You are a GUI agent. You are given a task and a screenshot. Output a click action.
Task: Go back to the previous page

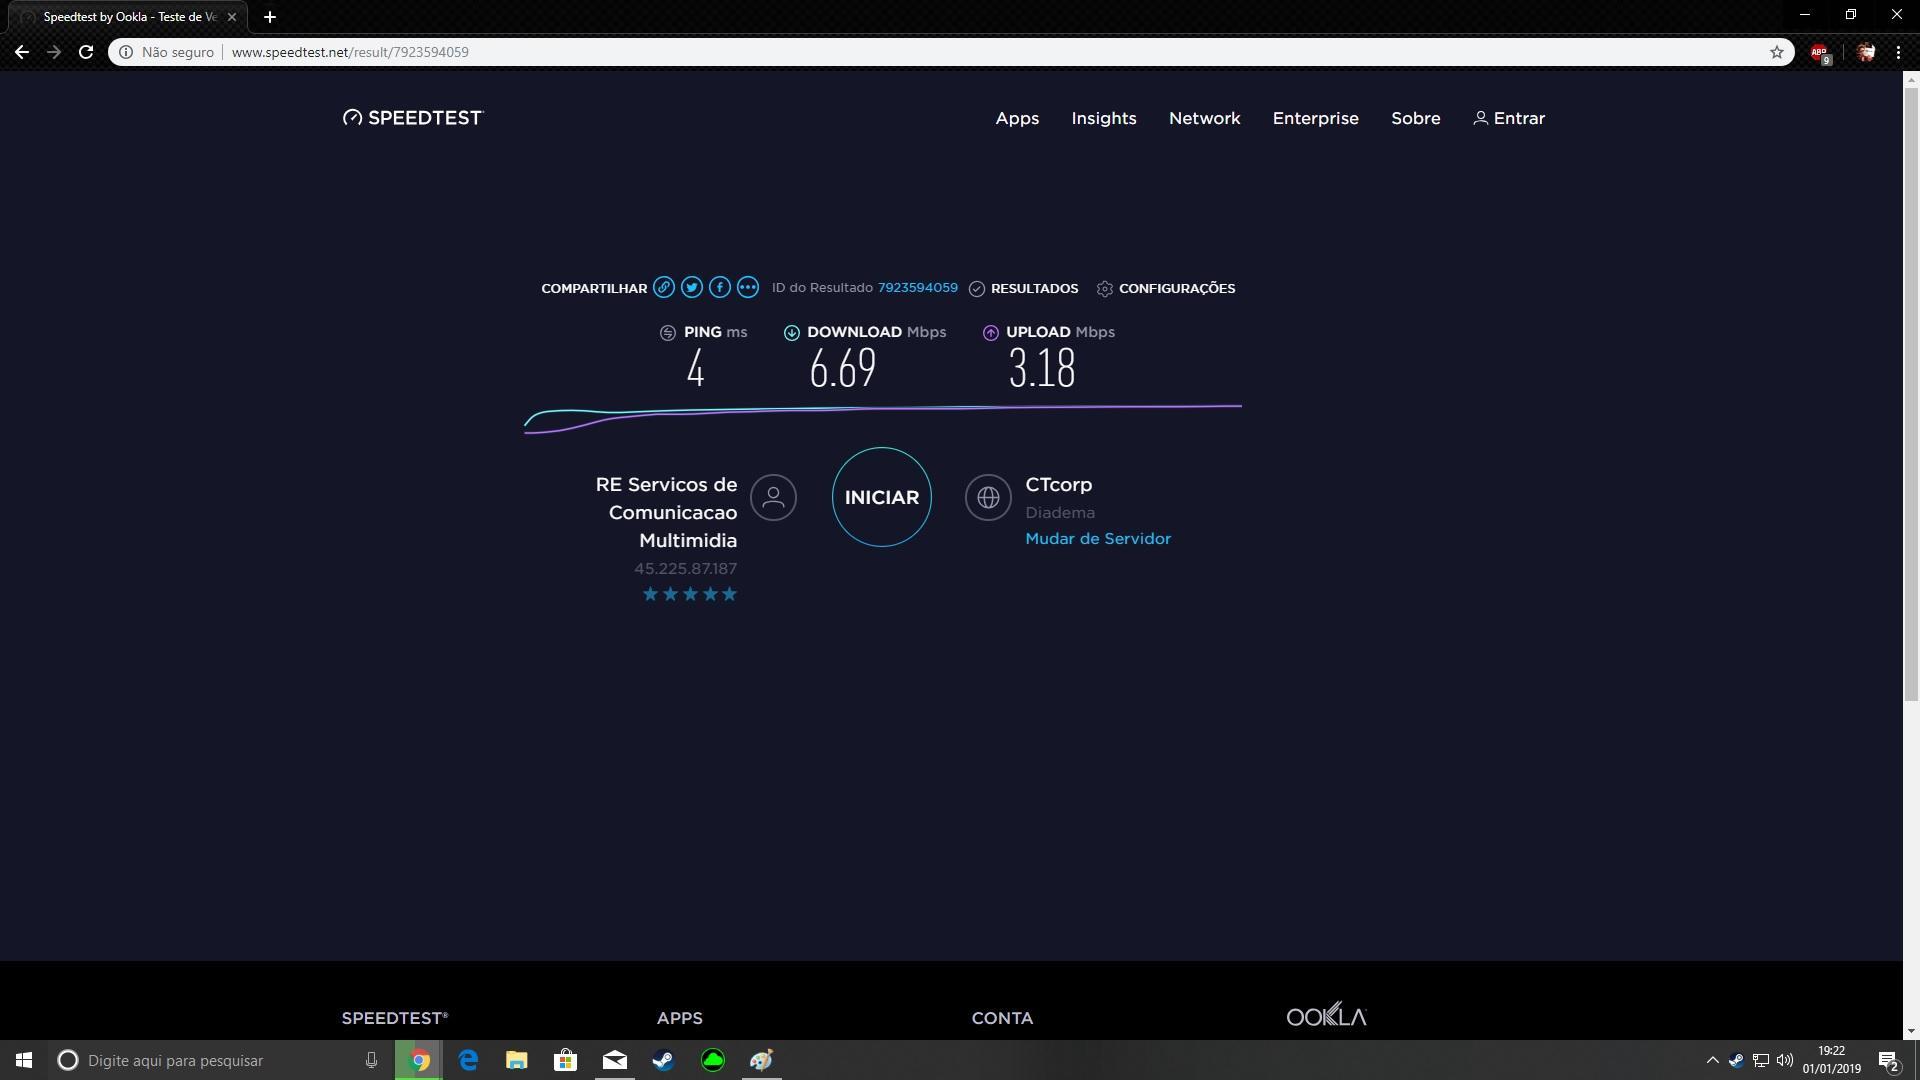(x=22, y=52)
